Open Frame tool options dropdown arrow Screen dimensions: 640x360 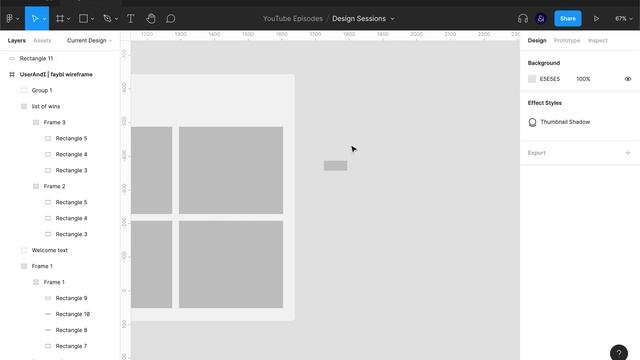click(x=69, y=19)
